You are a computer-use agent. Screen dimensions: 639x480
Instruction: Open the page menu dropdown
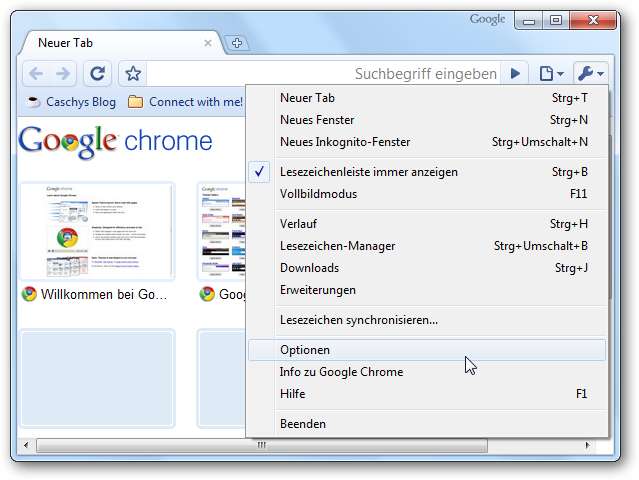[x=551, y=74]
